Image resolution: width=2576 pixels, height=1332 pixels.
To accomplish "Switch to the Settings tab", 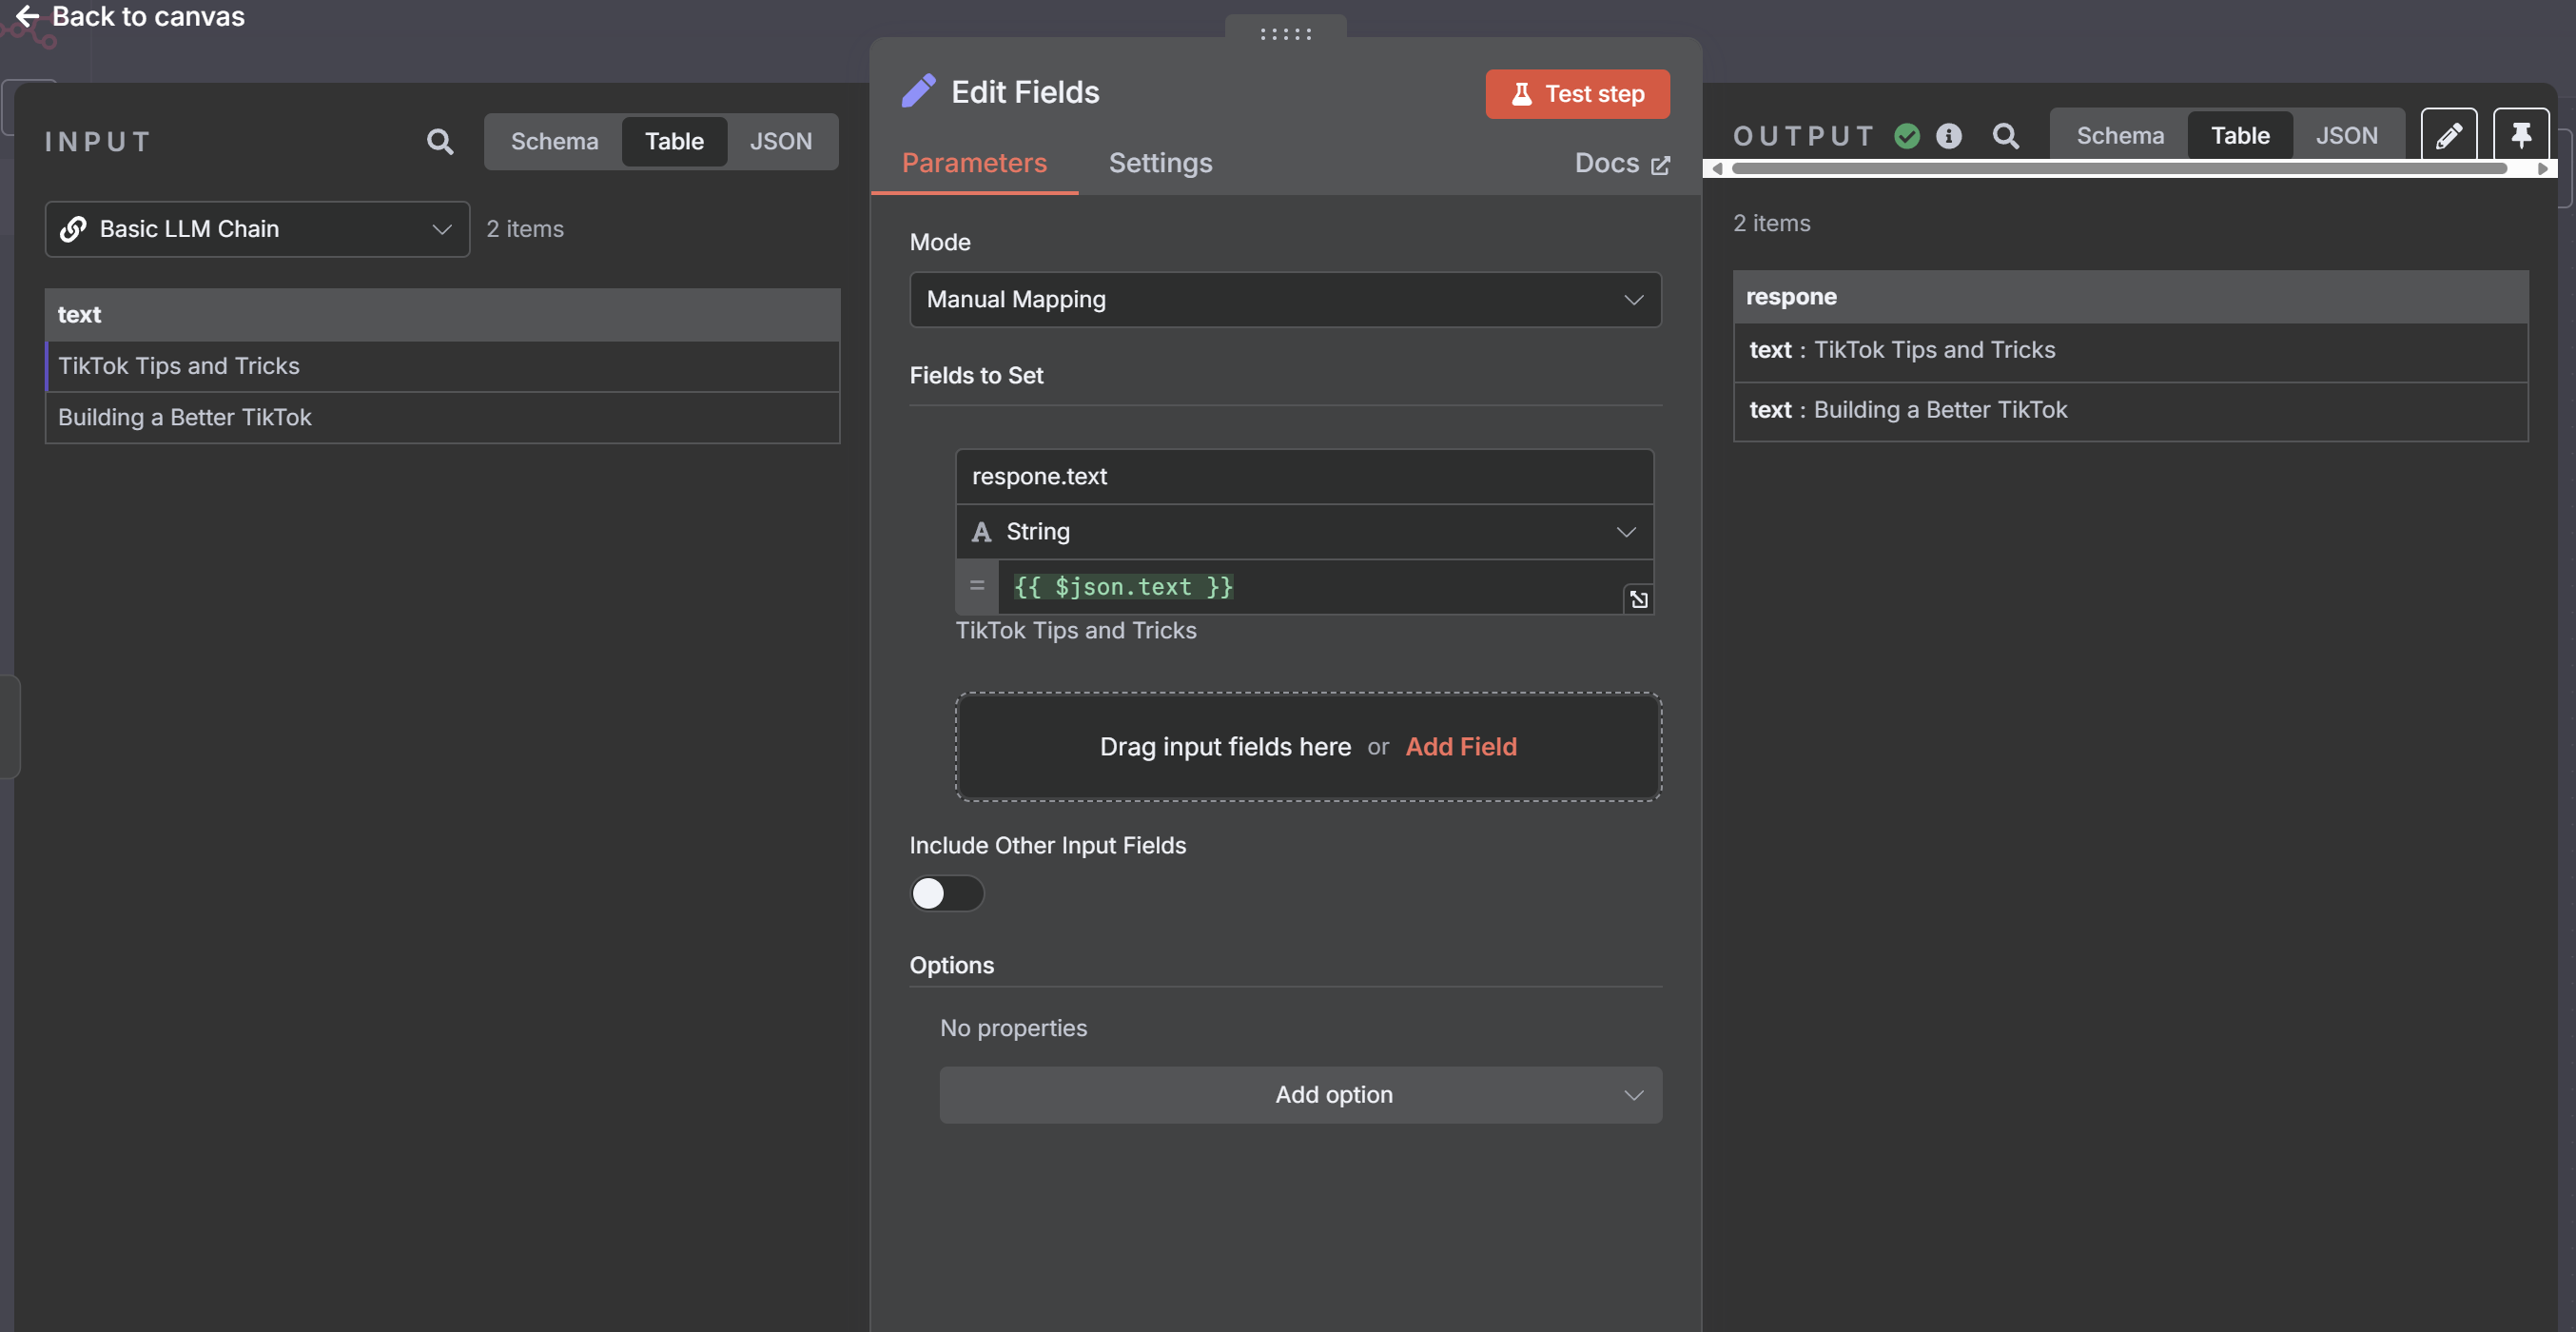I will tap(1160, 163).
